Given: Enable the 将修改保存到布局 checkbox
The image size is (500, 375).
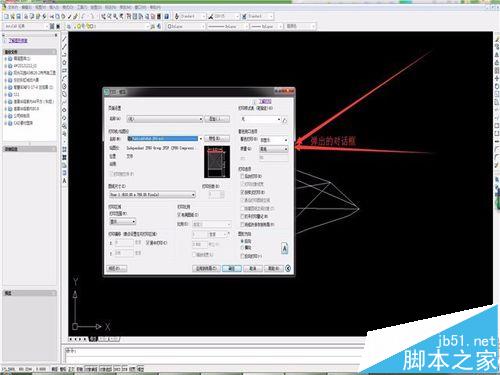Looking at the screenshot, I should (242, 225).
